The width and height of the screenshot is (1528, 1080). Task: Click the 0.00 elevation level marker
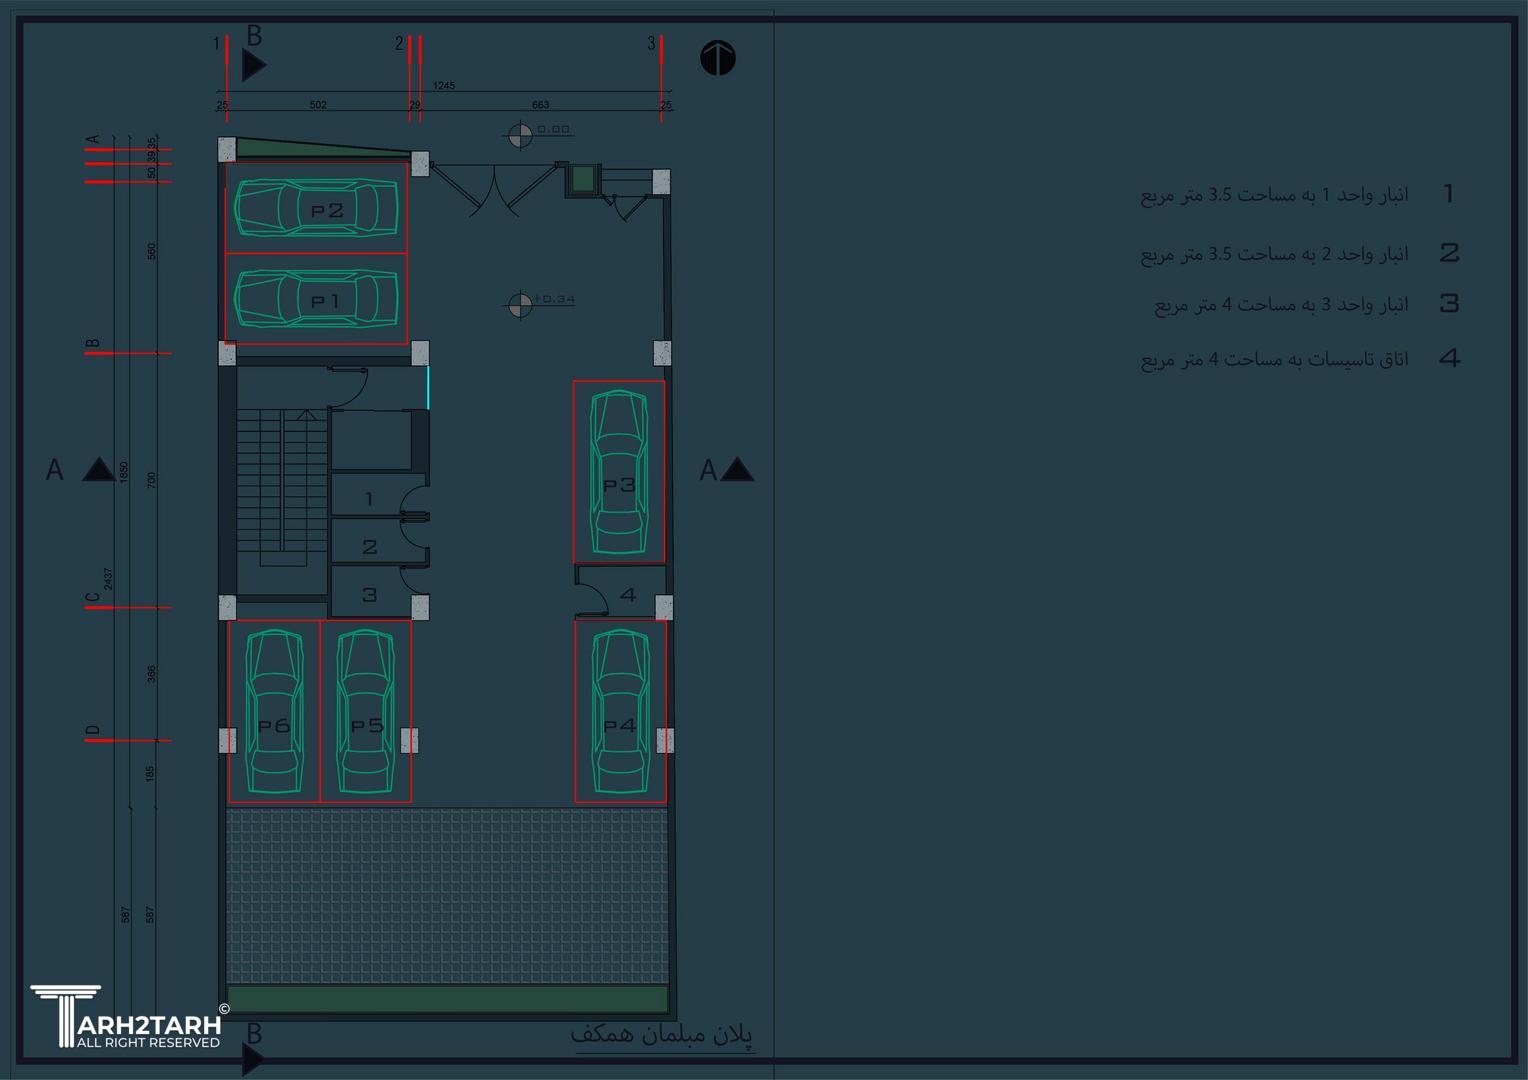pos(520,135)
